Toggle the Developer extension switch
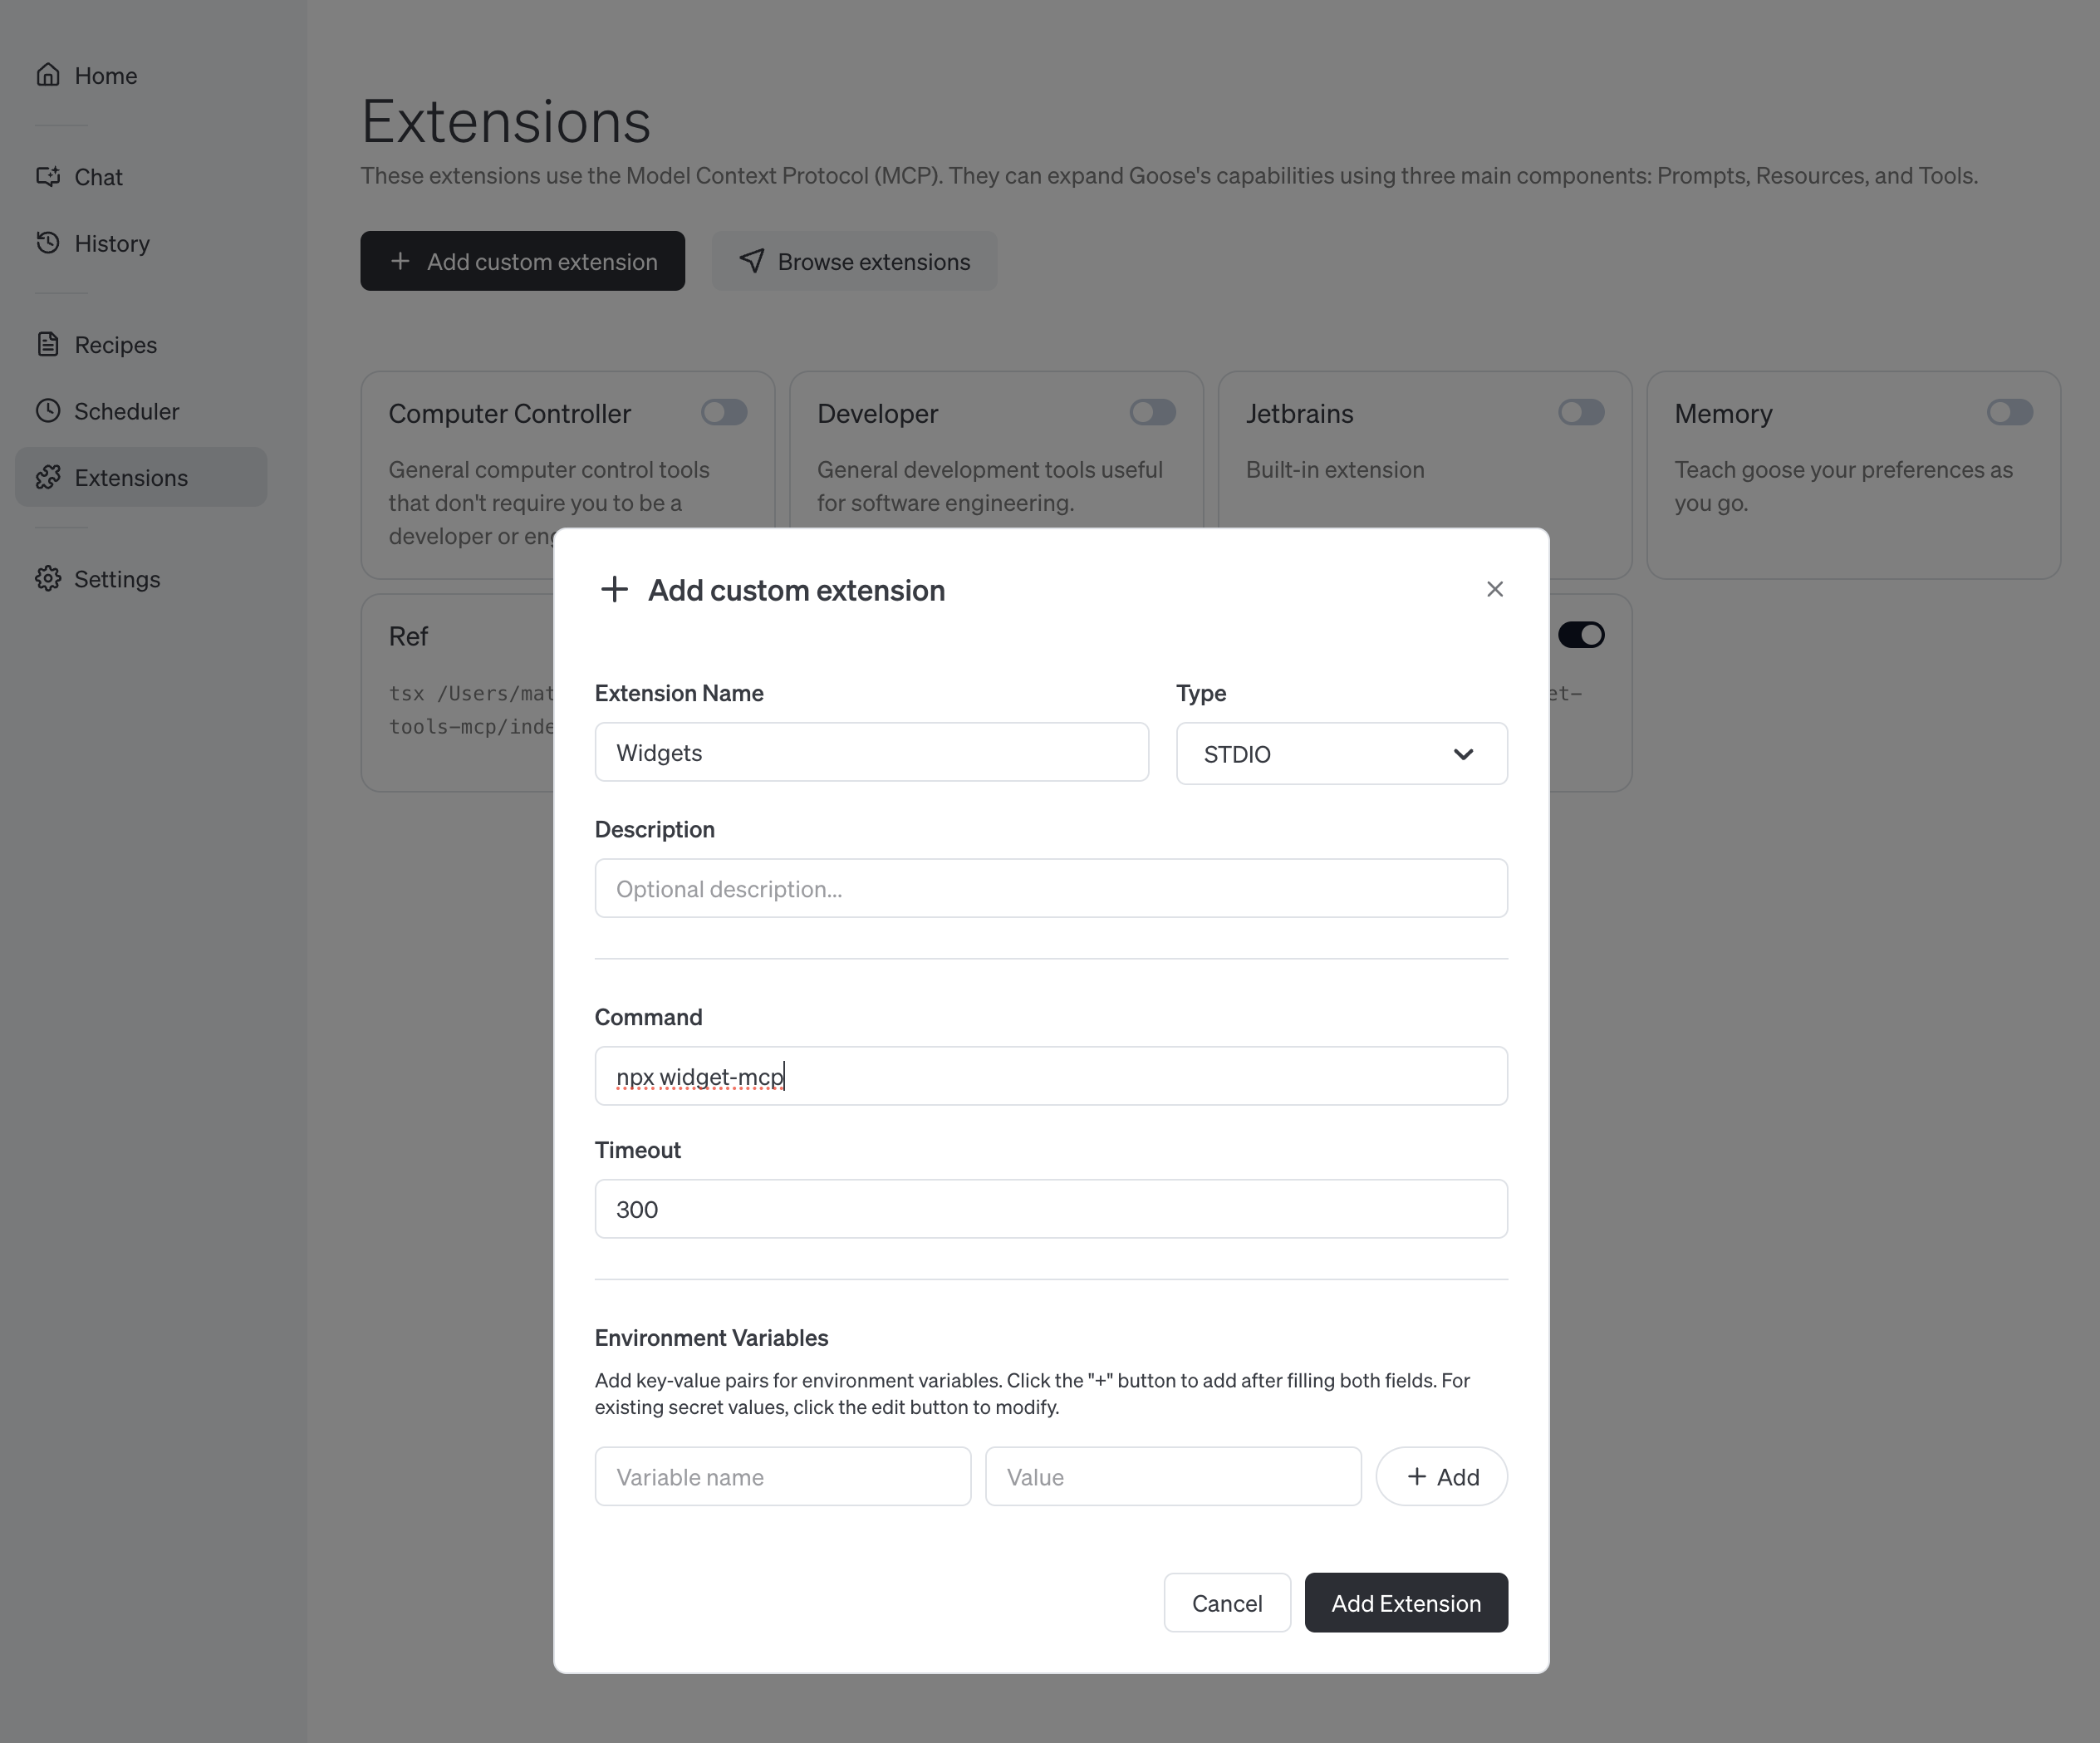The height and width of the screenshot is (1743, 2100). coord(1152,412)
